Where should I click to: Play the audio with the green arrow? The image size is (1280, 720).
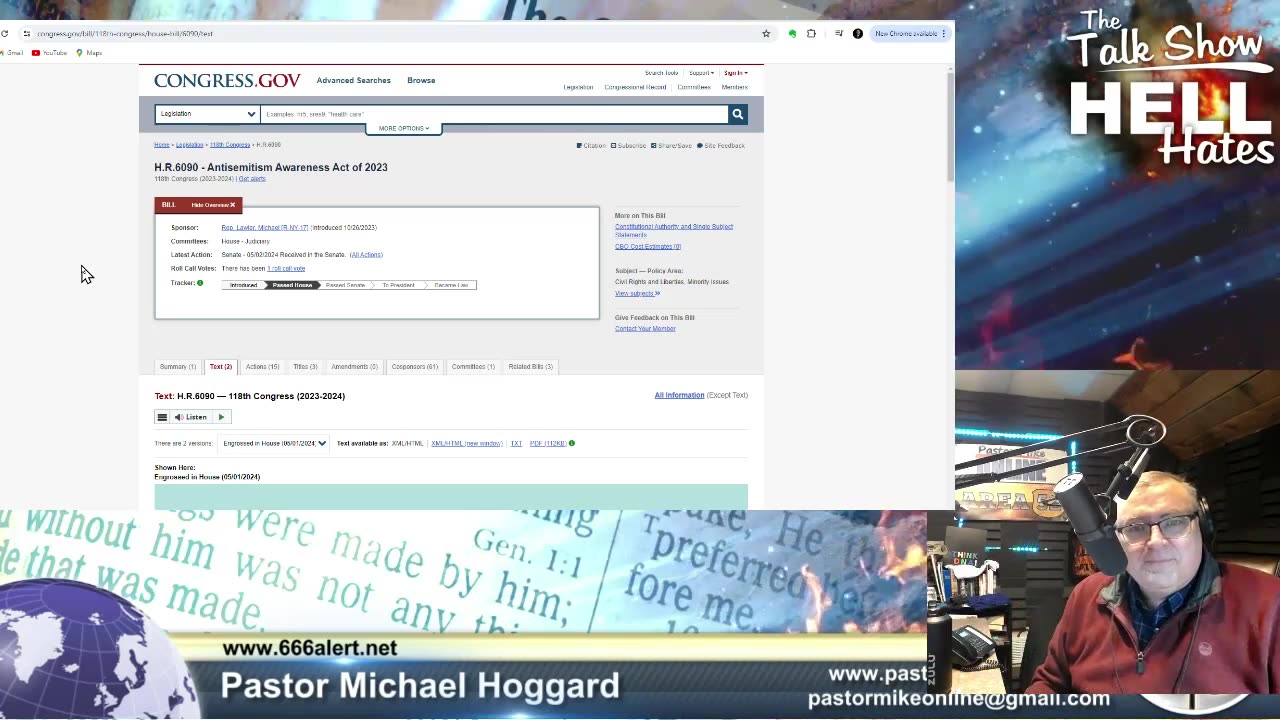tap(221, 417)
